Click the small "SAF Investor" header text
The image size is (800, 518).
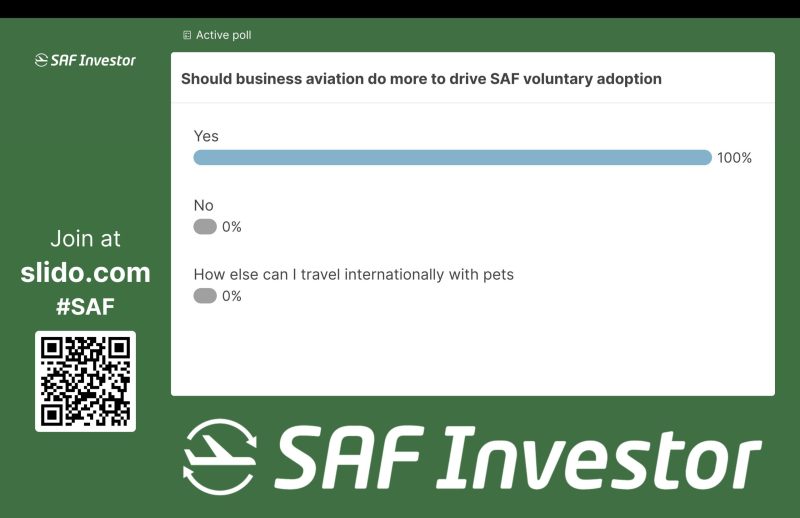point(94,60)
